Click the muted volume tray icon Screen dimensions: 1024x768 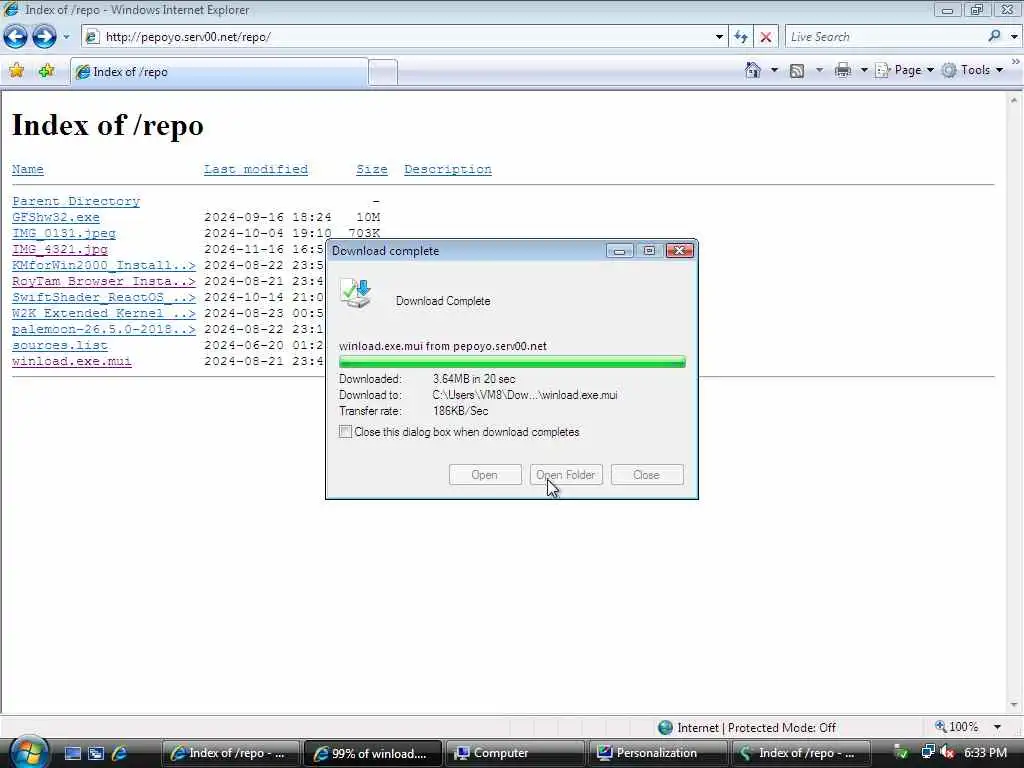tap(947, 752)
